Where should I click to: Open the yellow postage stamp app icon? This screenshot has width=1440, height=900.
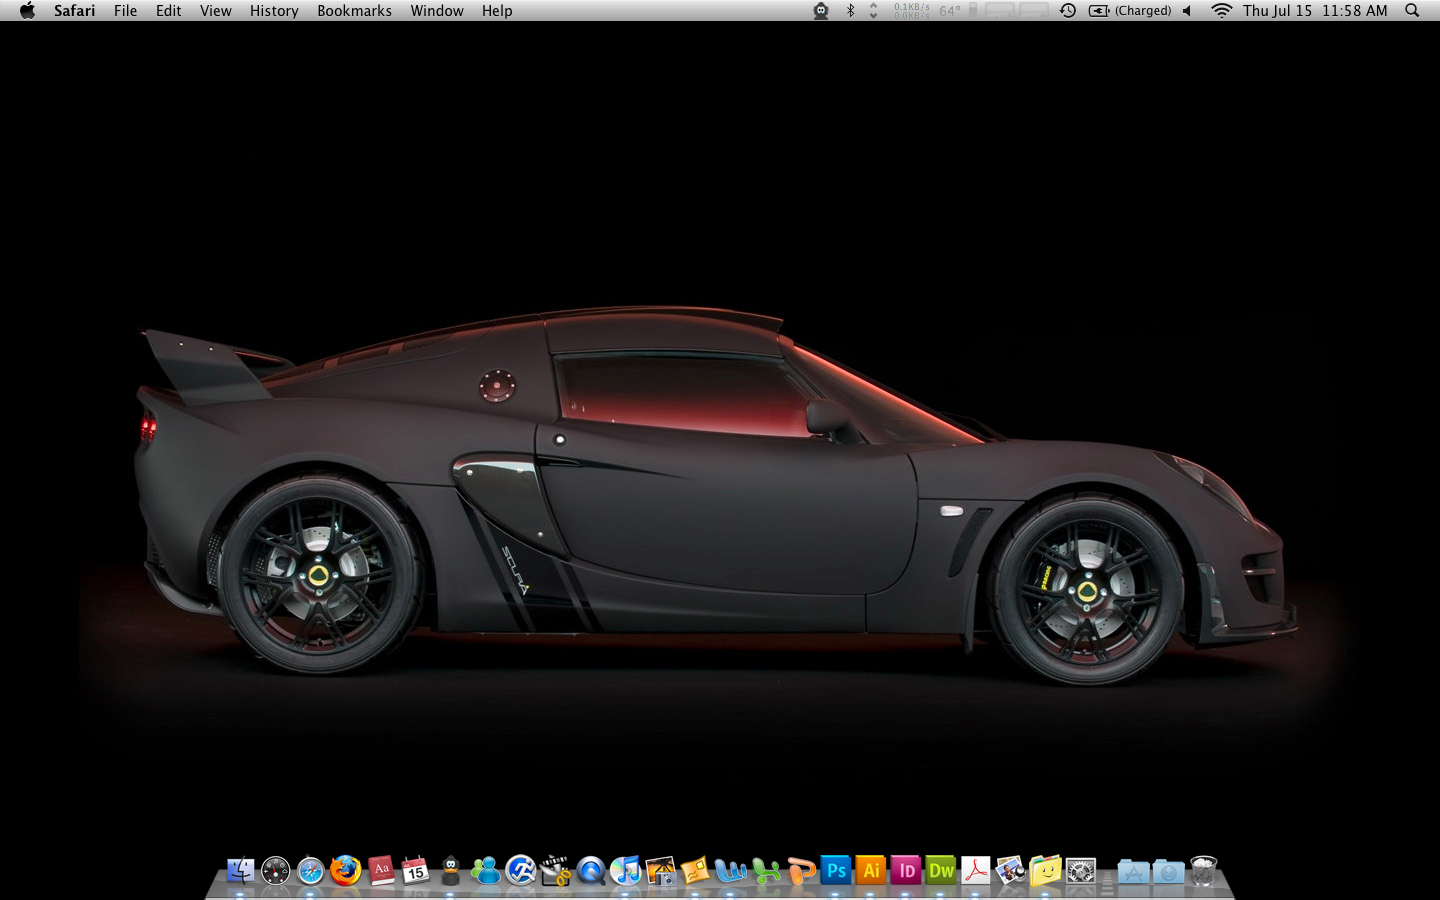pos(696,871)
